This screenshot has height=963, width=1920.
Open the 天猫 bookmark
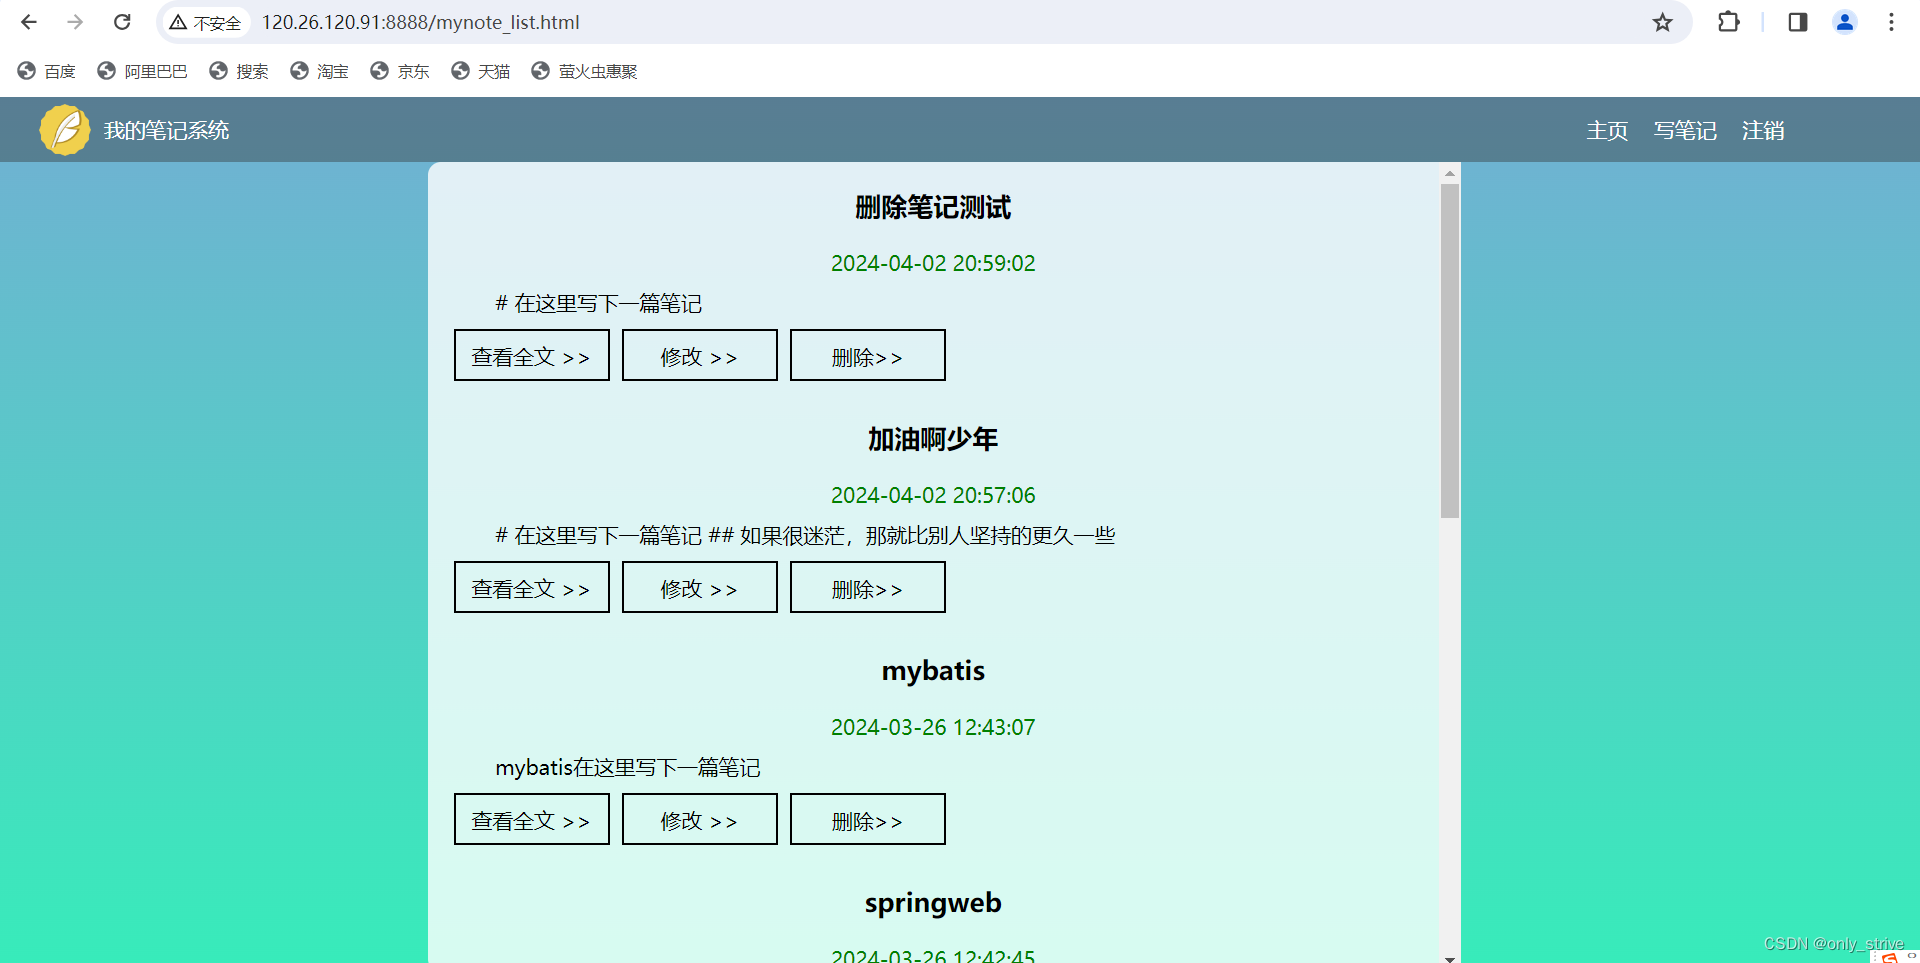tap(481, 71)
